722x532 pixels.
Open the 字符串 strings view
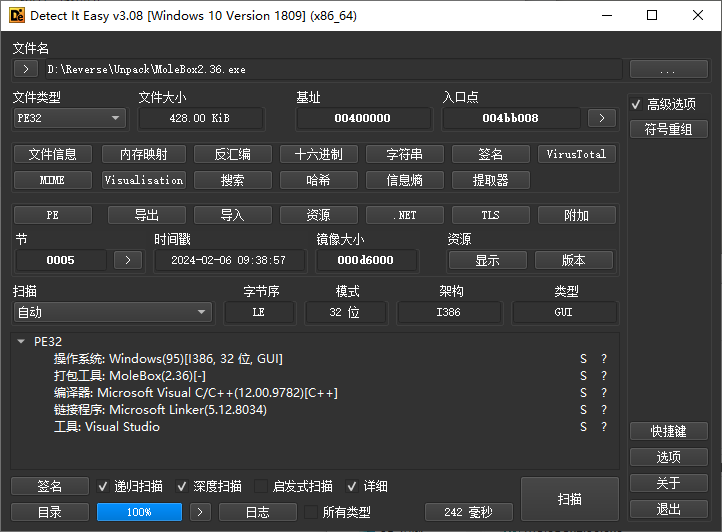coord(405,154)
